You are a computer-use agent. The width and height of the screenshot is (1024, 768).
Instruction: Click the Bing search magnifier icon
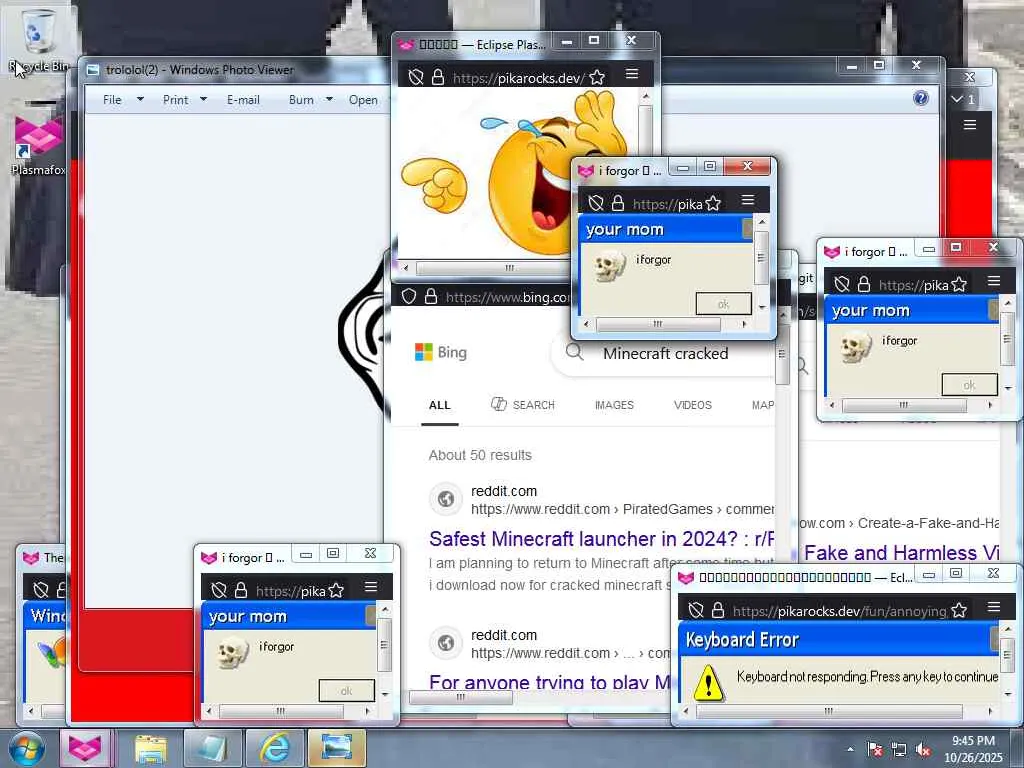pos(575,352)
